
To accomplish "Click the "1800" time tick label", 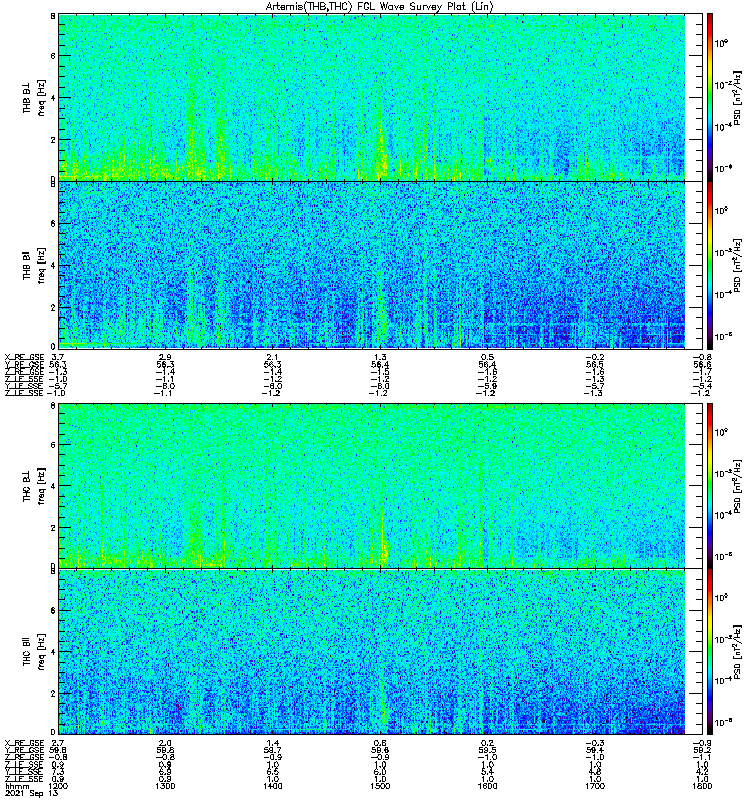I will tap(702, 786).
